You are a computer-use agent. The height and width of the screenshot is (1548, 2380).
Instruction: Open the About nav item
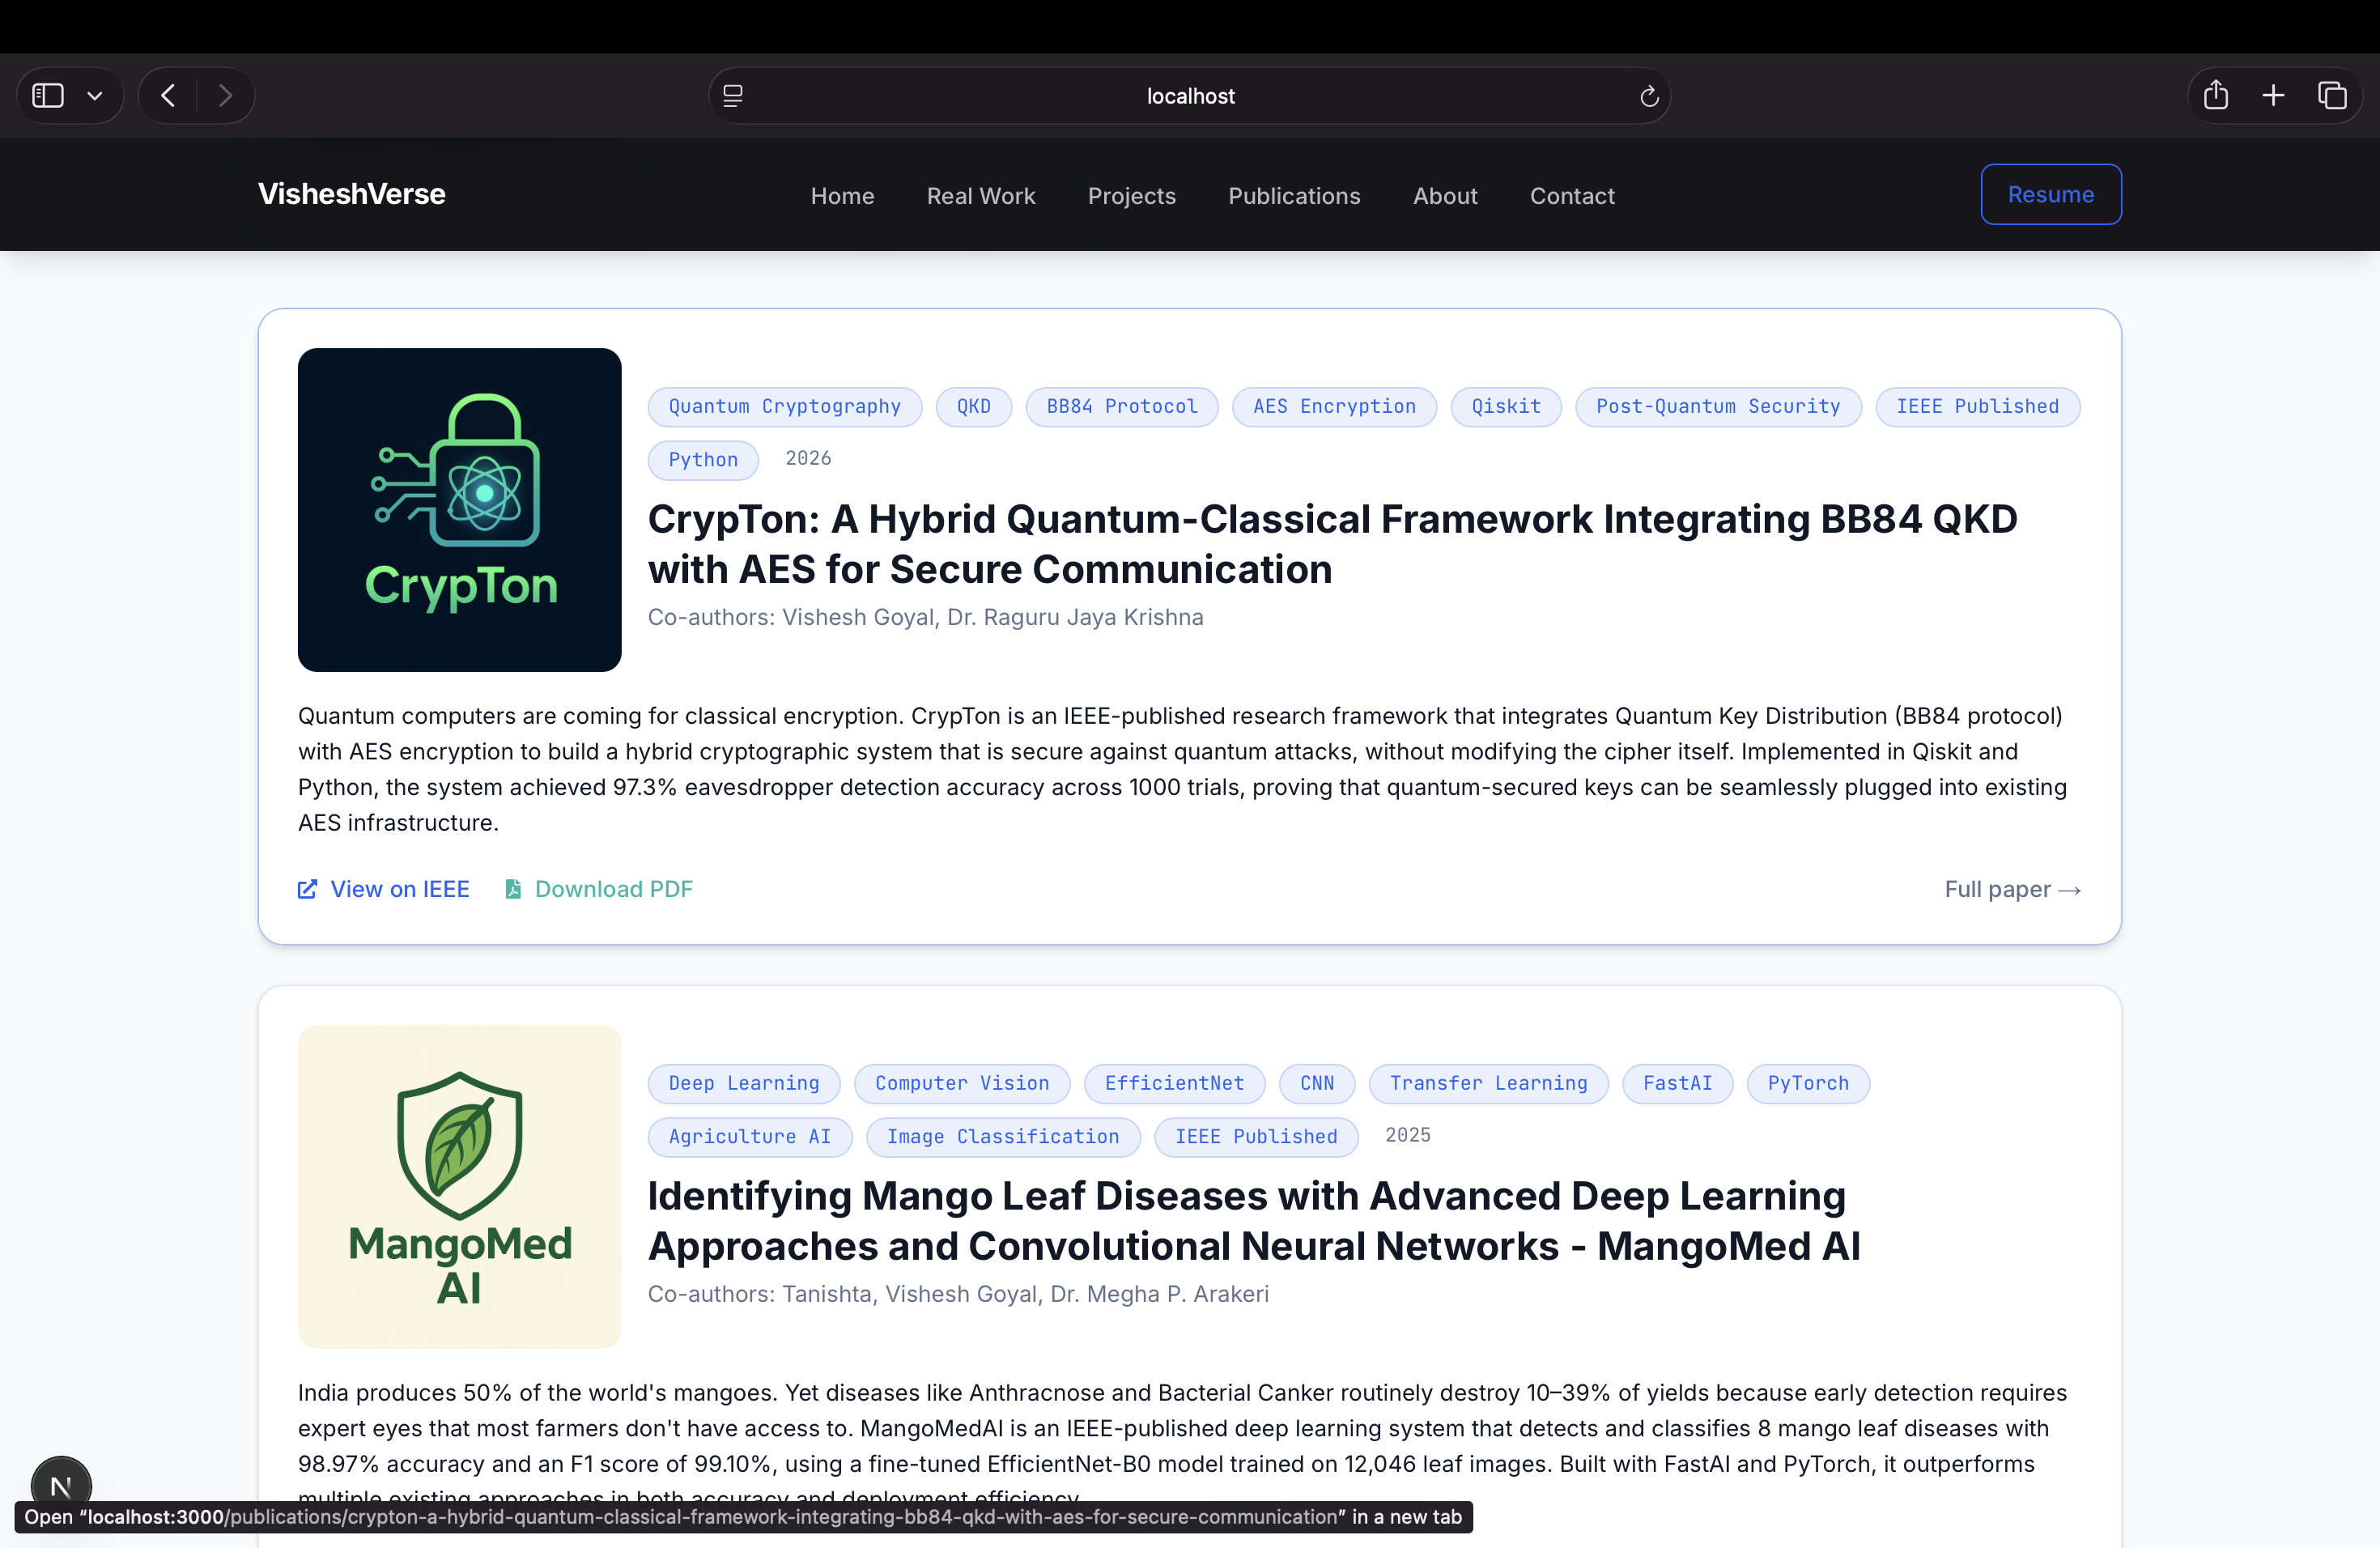1445,196
